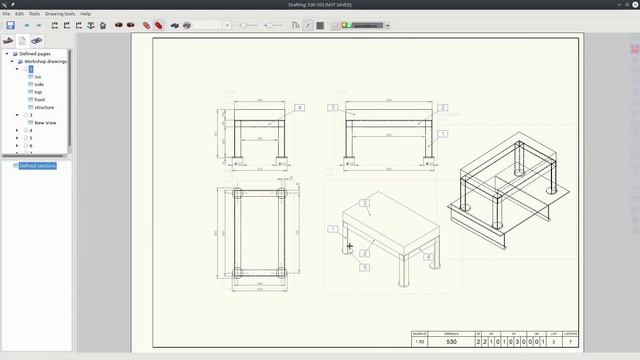Open the third panel tab with stacked icon

coord(37,40)
